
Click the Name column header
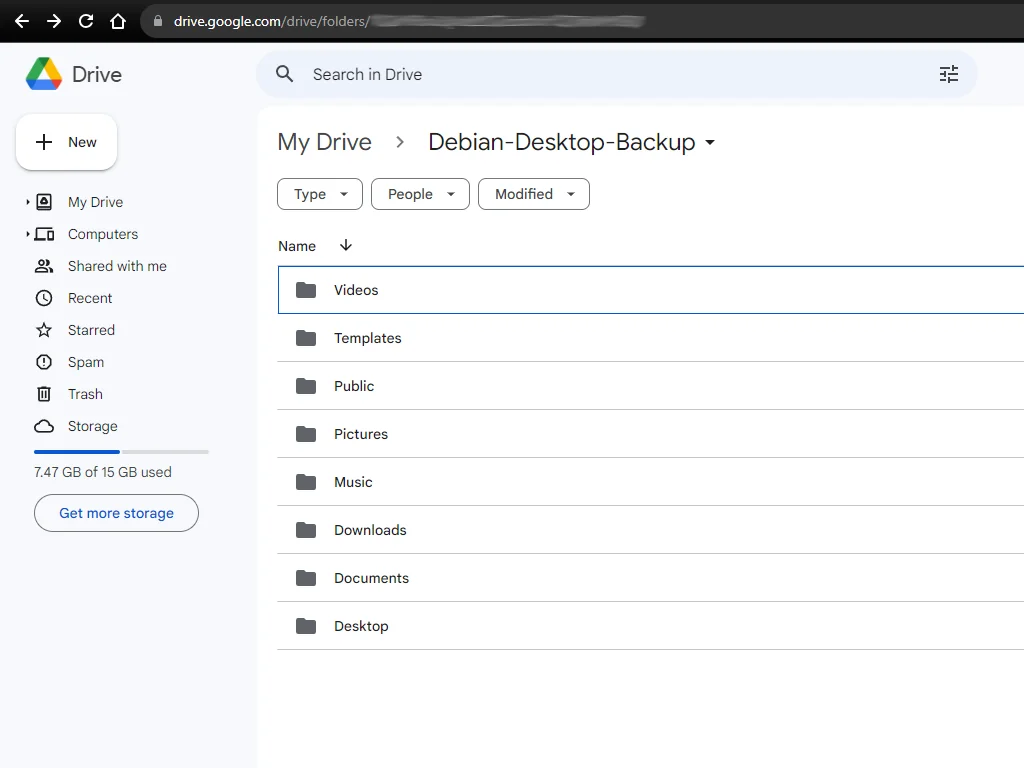(x=297, y=246)
